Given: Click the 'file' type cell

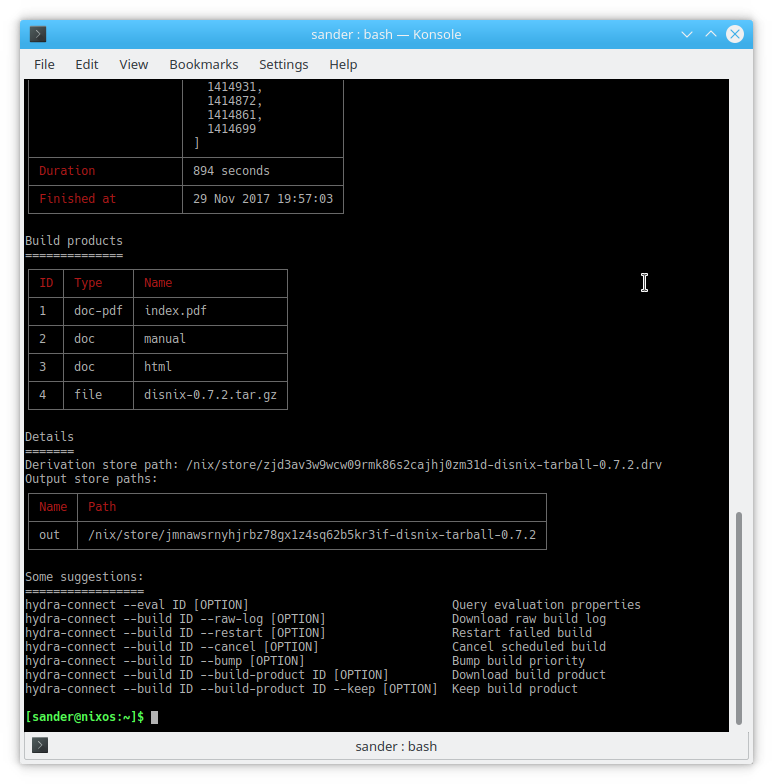Looking at the screenshot, I should click(88, 395).
